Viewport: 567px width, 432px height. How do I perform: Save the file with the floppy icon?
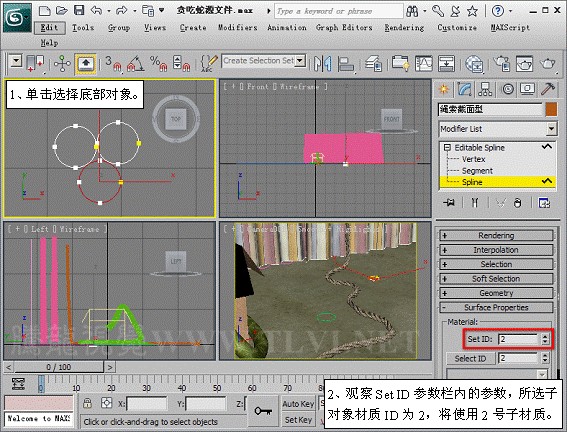pos(79,10)
